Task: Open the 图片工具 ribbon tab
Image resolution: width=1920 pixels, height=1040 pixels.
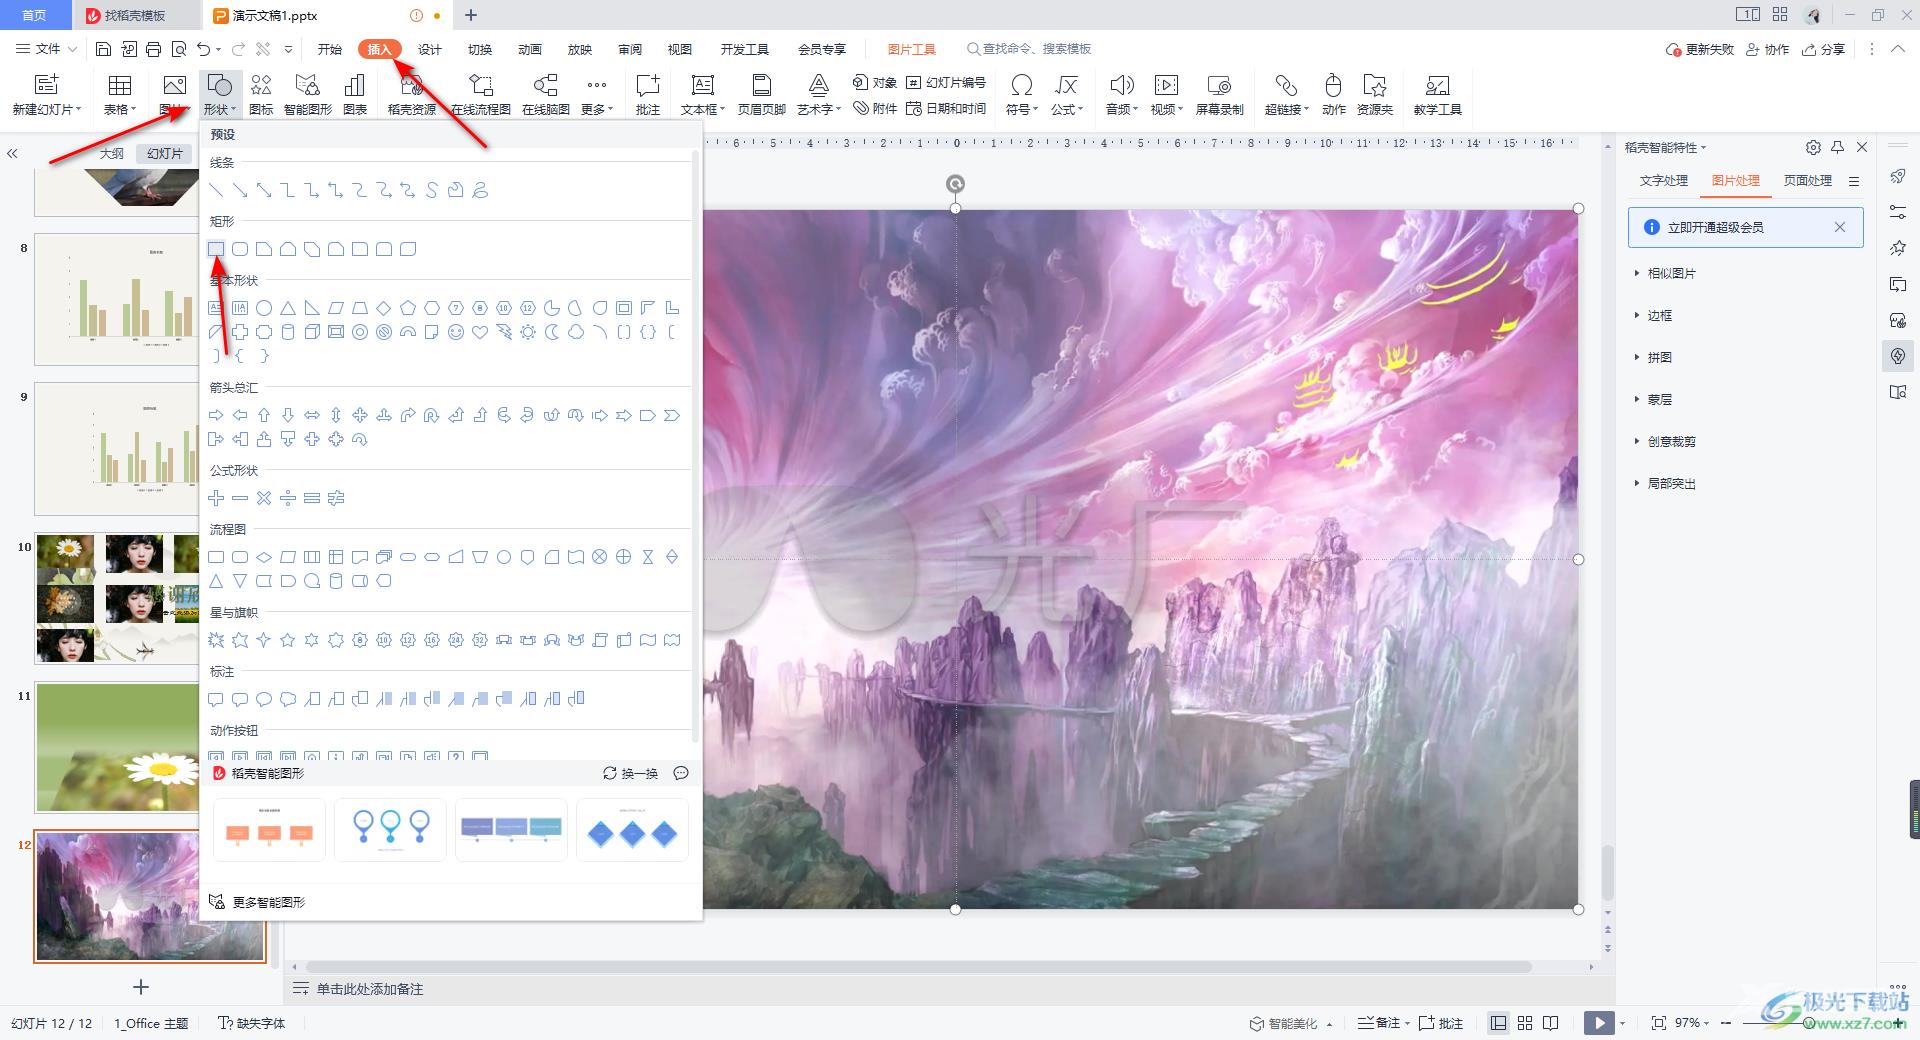Action: [912, 49]
